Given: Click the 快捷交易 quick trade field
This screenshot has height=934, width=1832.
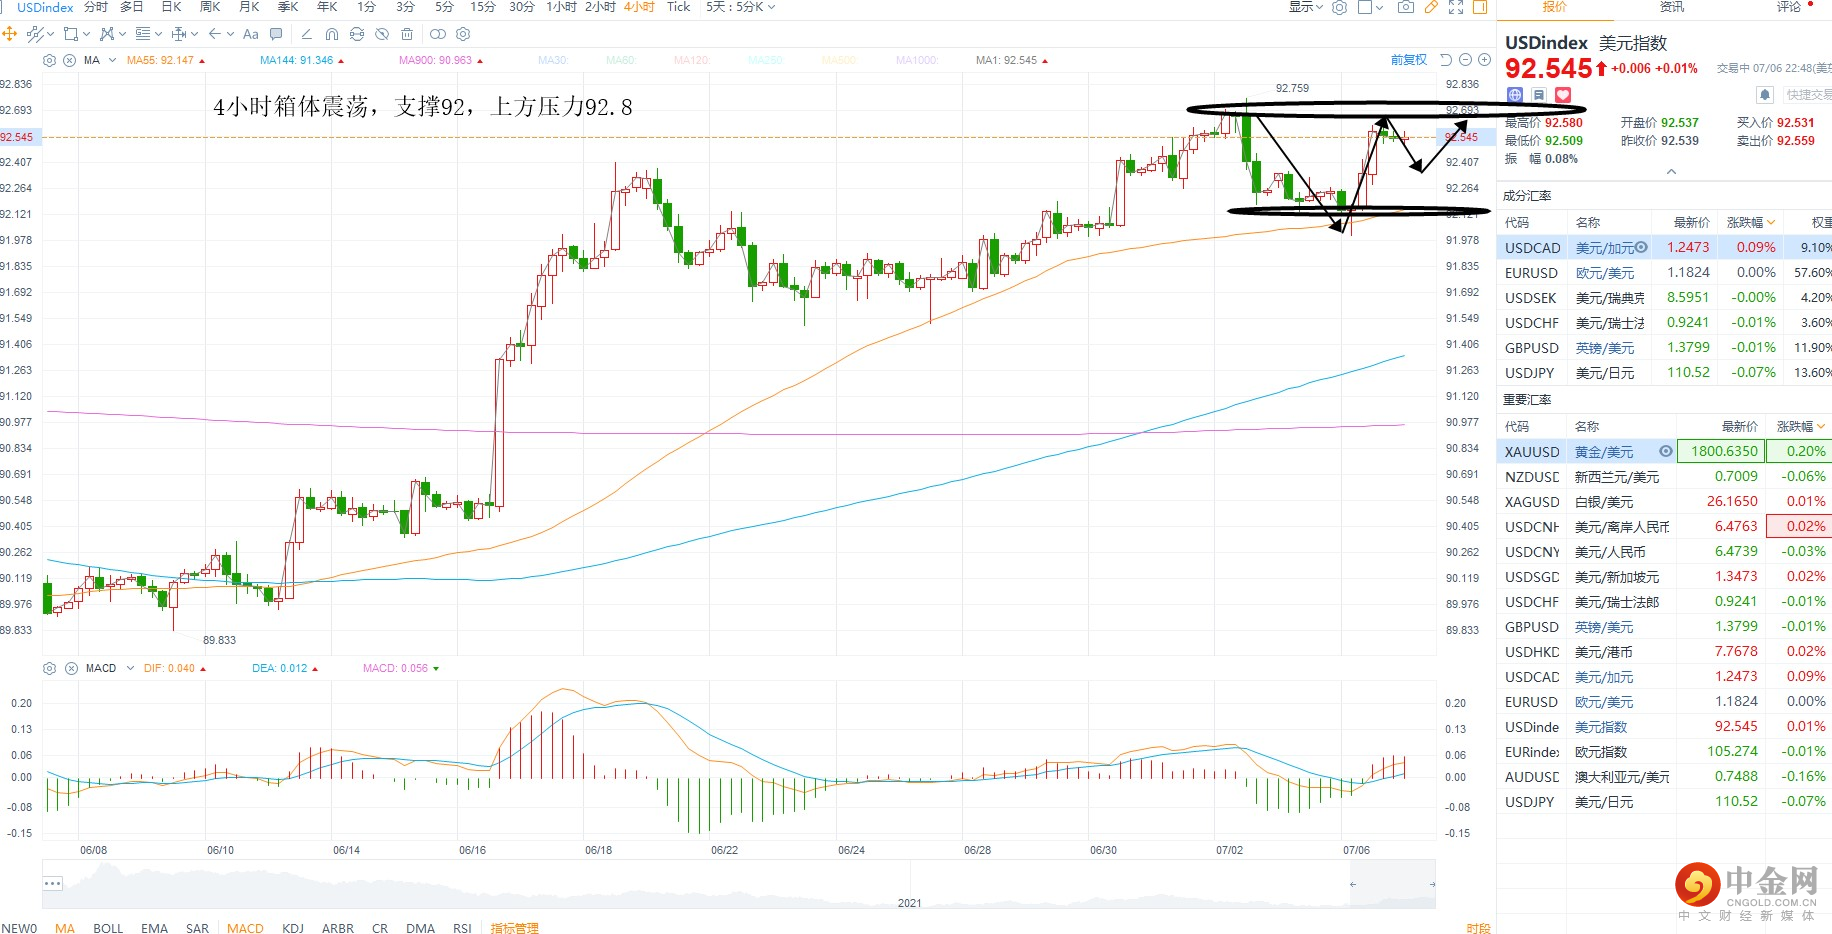Looking at the screenshot, I should point(1808,95).
